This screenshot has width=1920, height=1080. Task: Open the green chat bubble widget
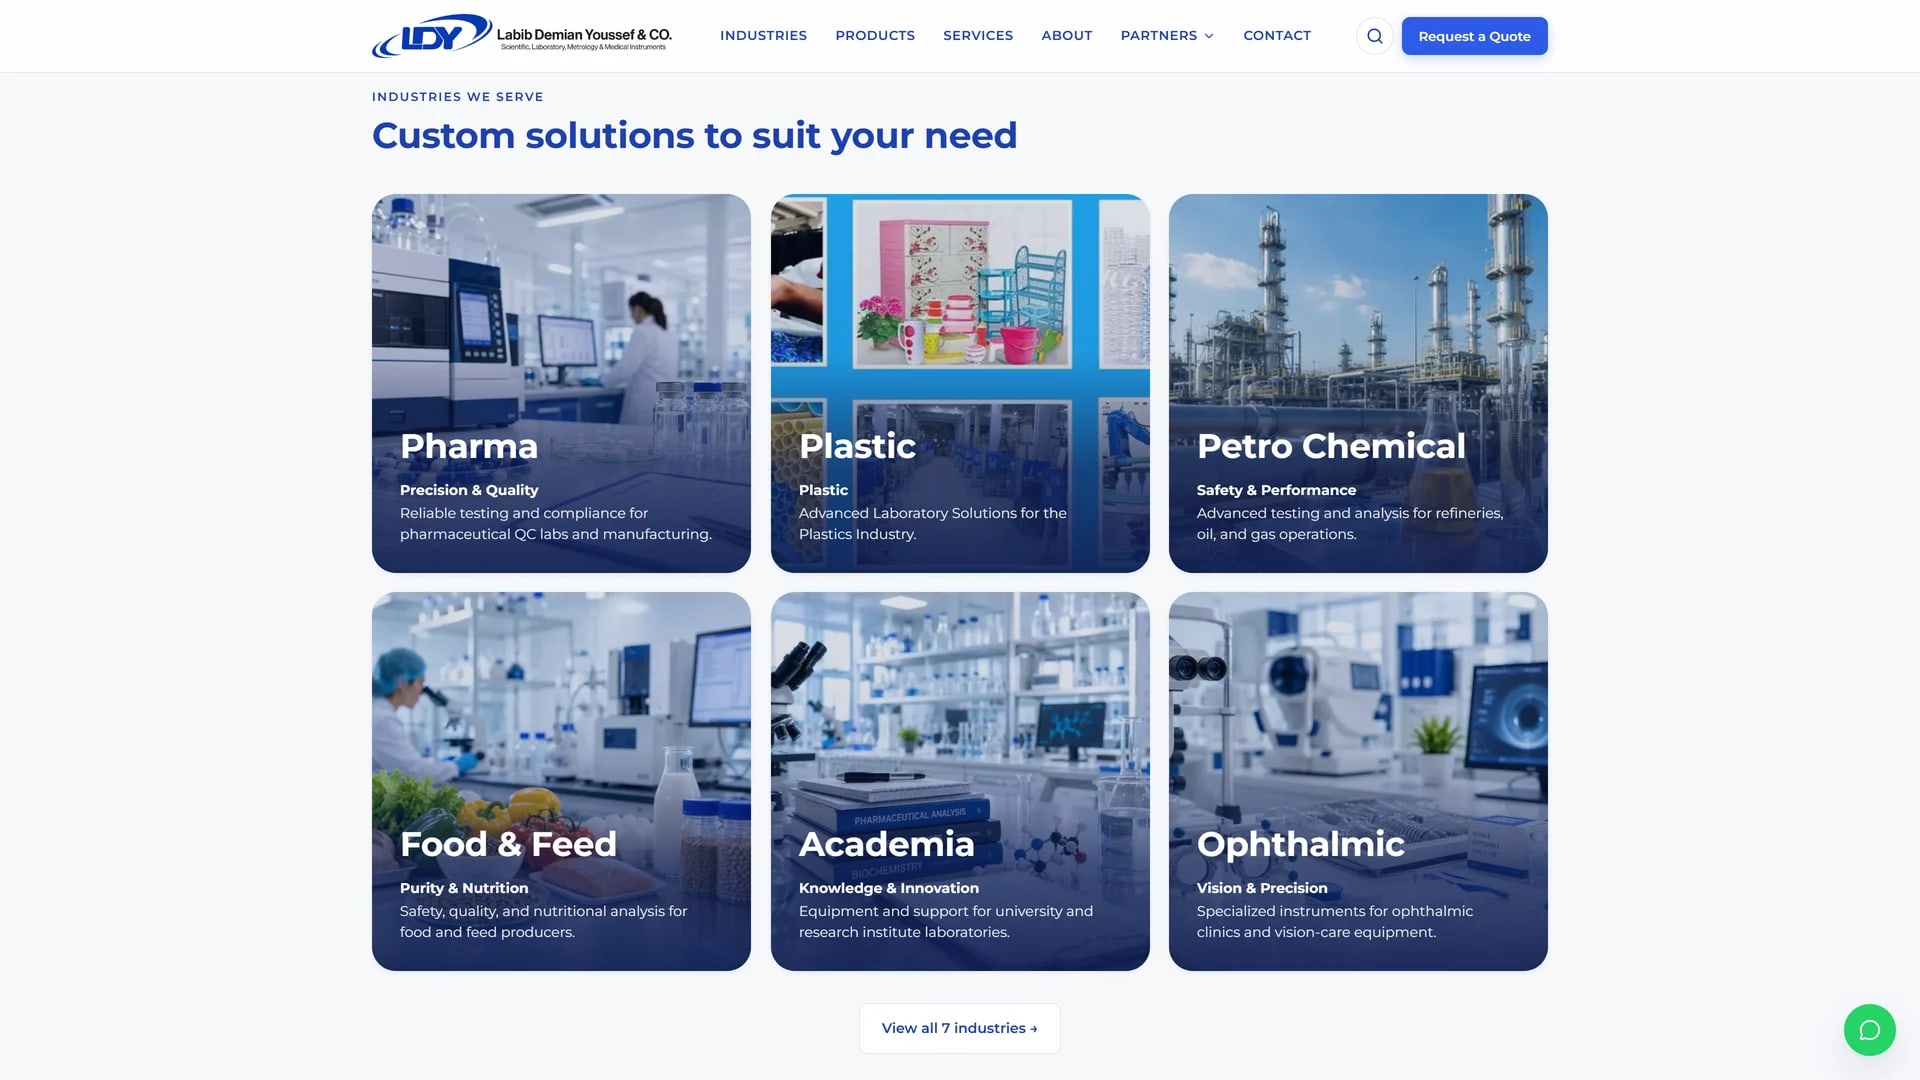[1869, 1030]
